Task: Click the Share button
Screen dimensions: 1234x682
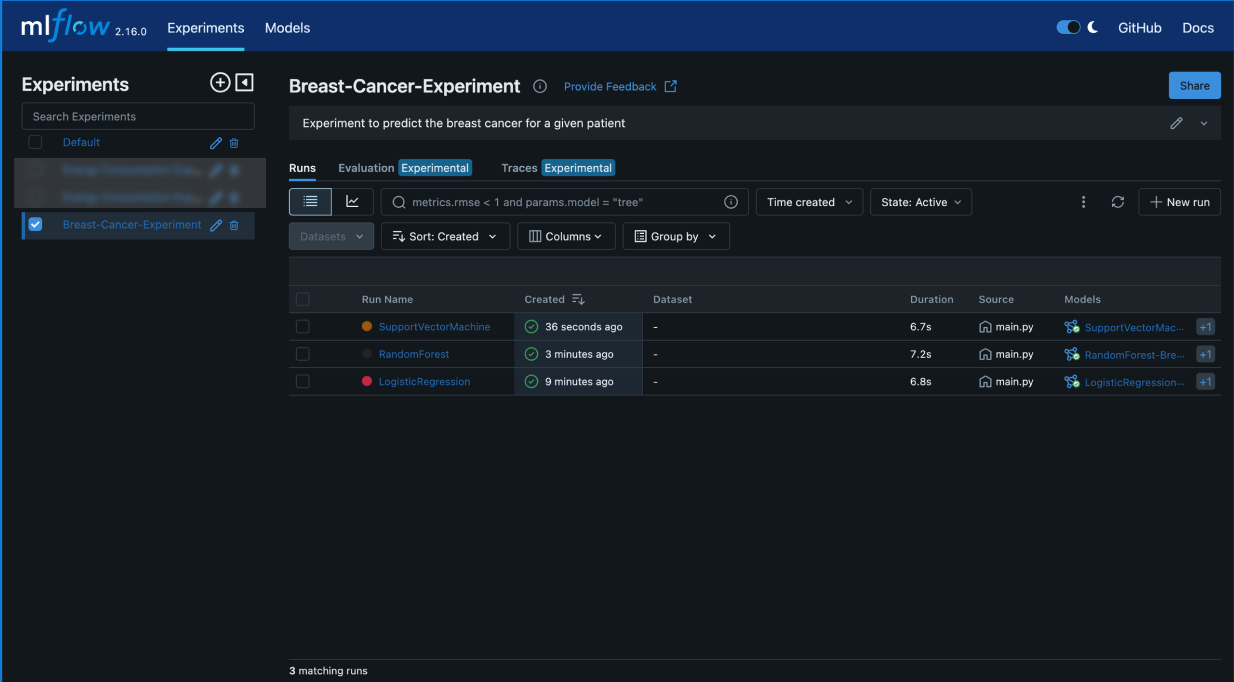Action: coord(1194,86)
